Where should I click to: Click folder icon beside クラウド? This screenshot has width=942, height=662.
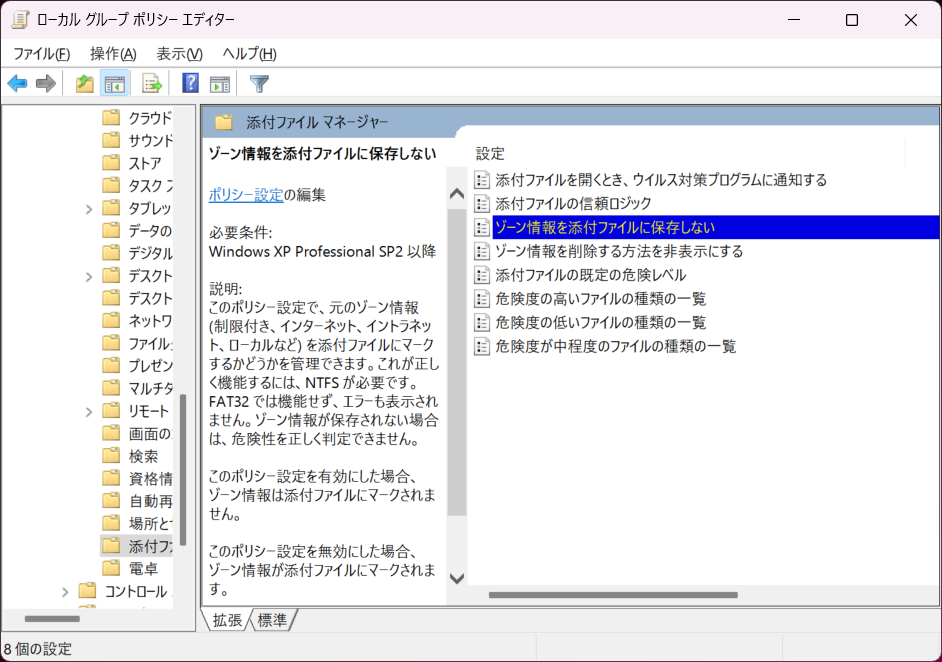coord(111,117)
